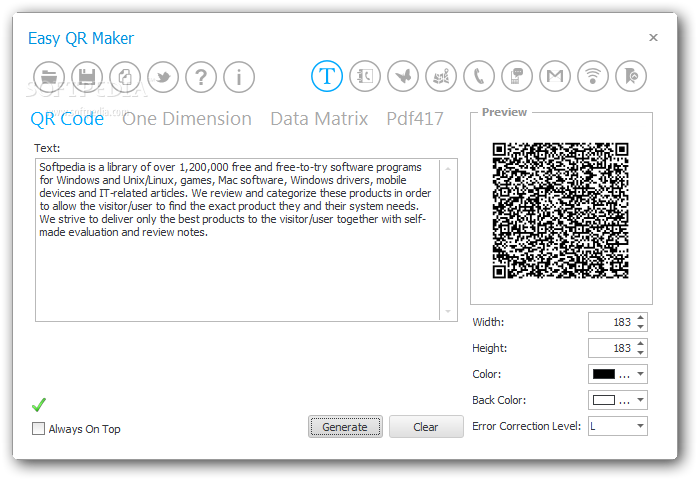Screen dimensions: 698x480
Task: Click the Twitter bird icon in the left group
Action: 163,77
